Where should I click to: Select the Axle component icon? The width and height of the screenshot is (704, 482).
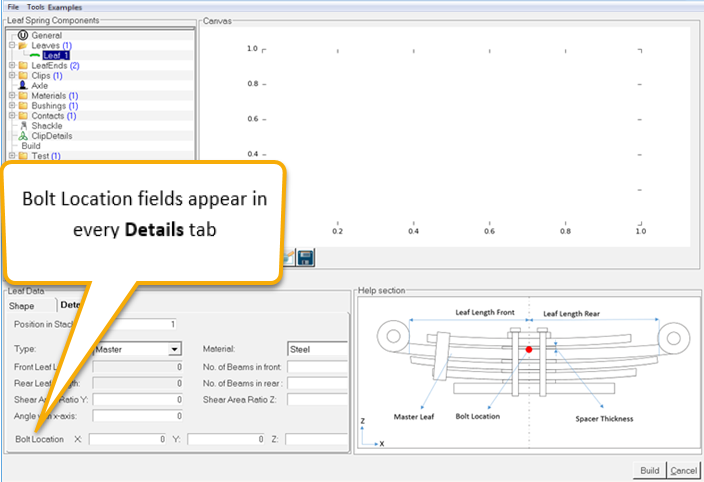pos(23,85)
